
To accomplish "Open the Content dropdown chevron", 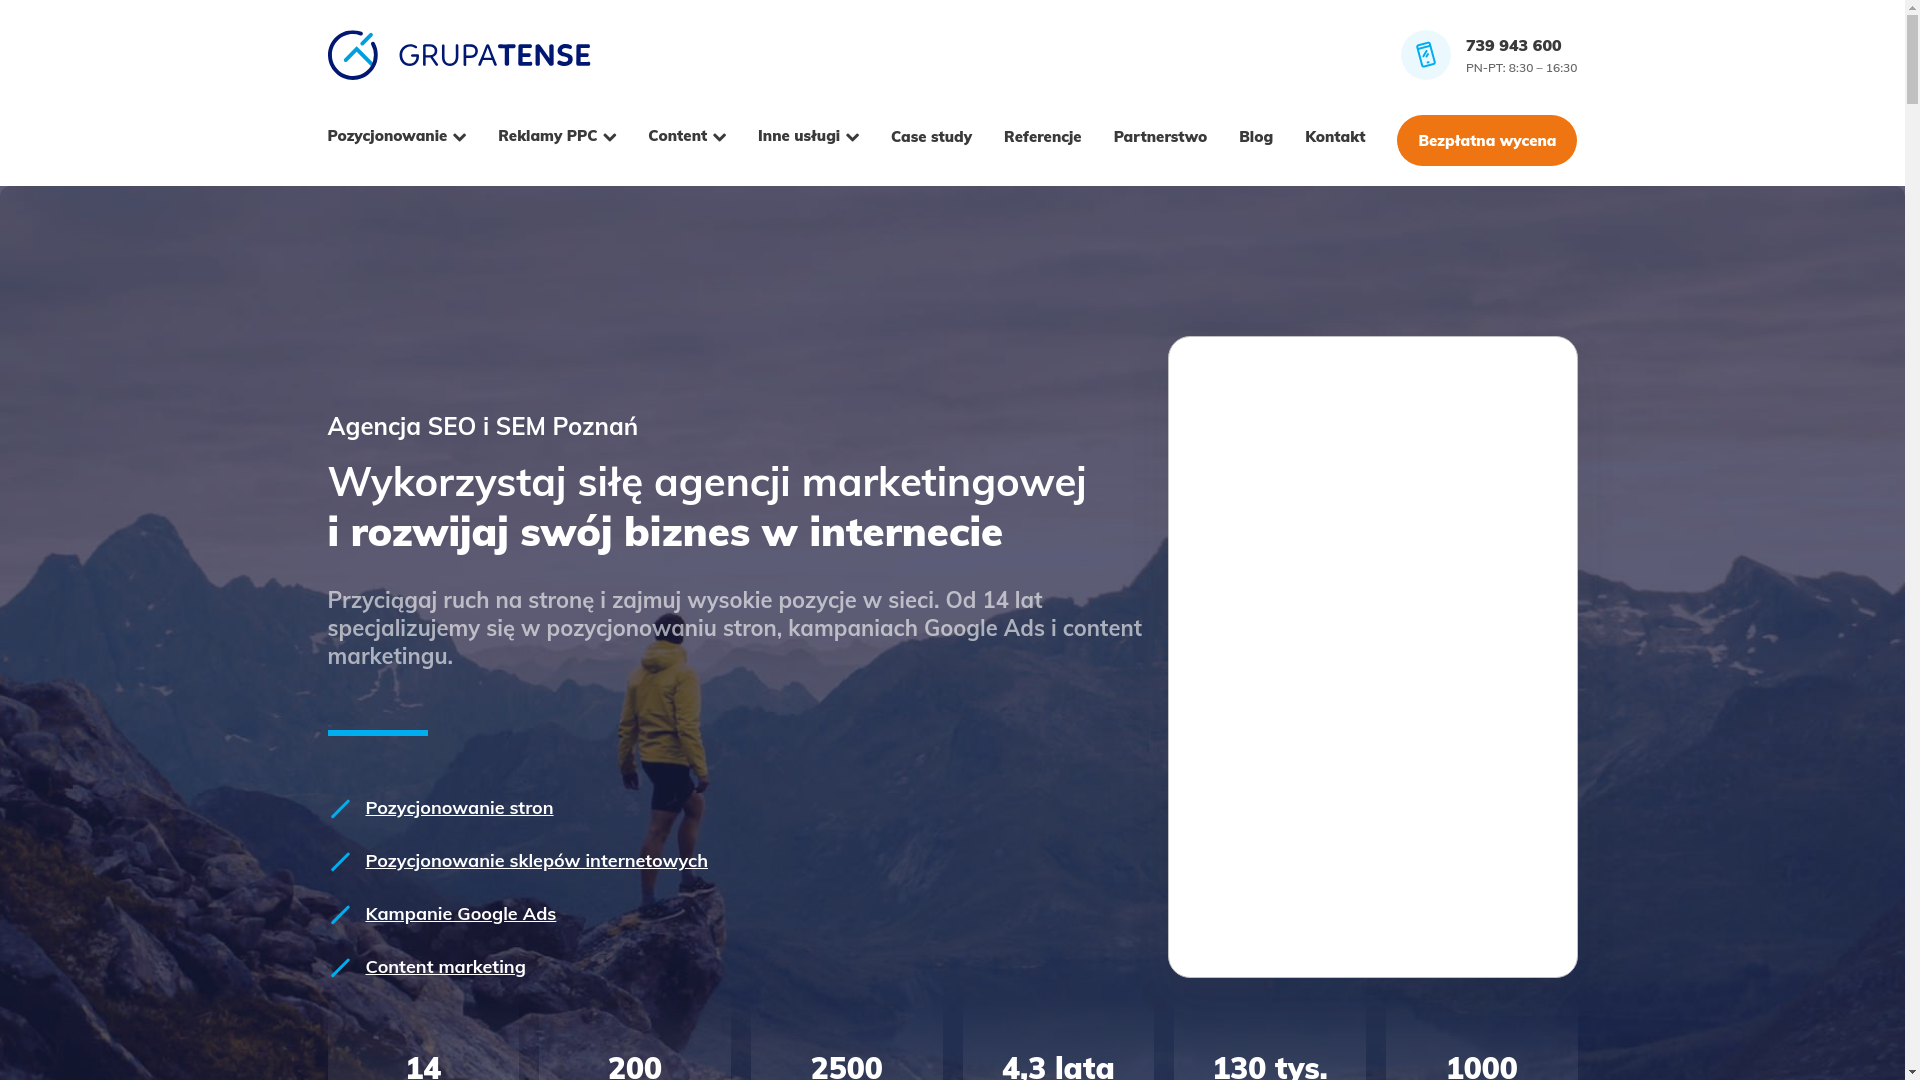I will tap(719, 137).
